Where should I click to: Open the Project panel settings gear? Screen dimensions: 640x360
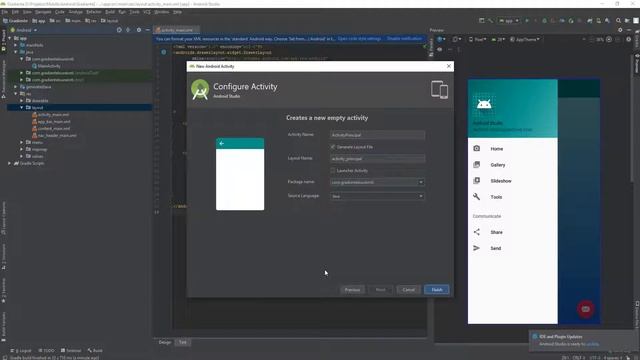click(139, 30)
